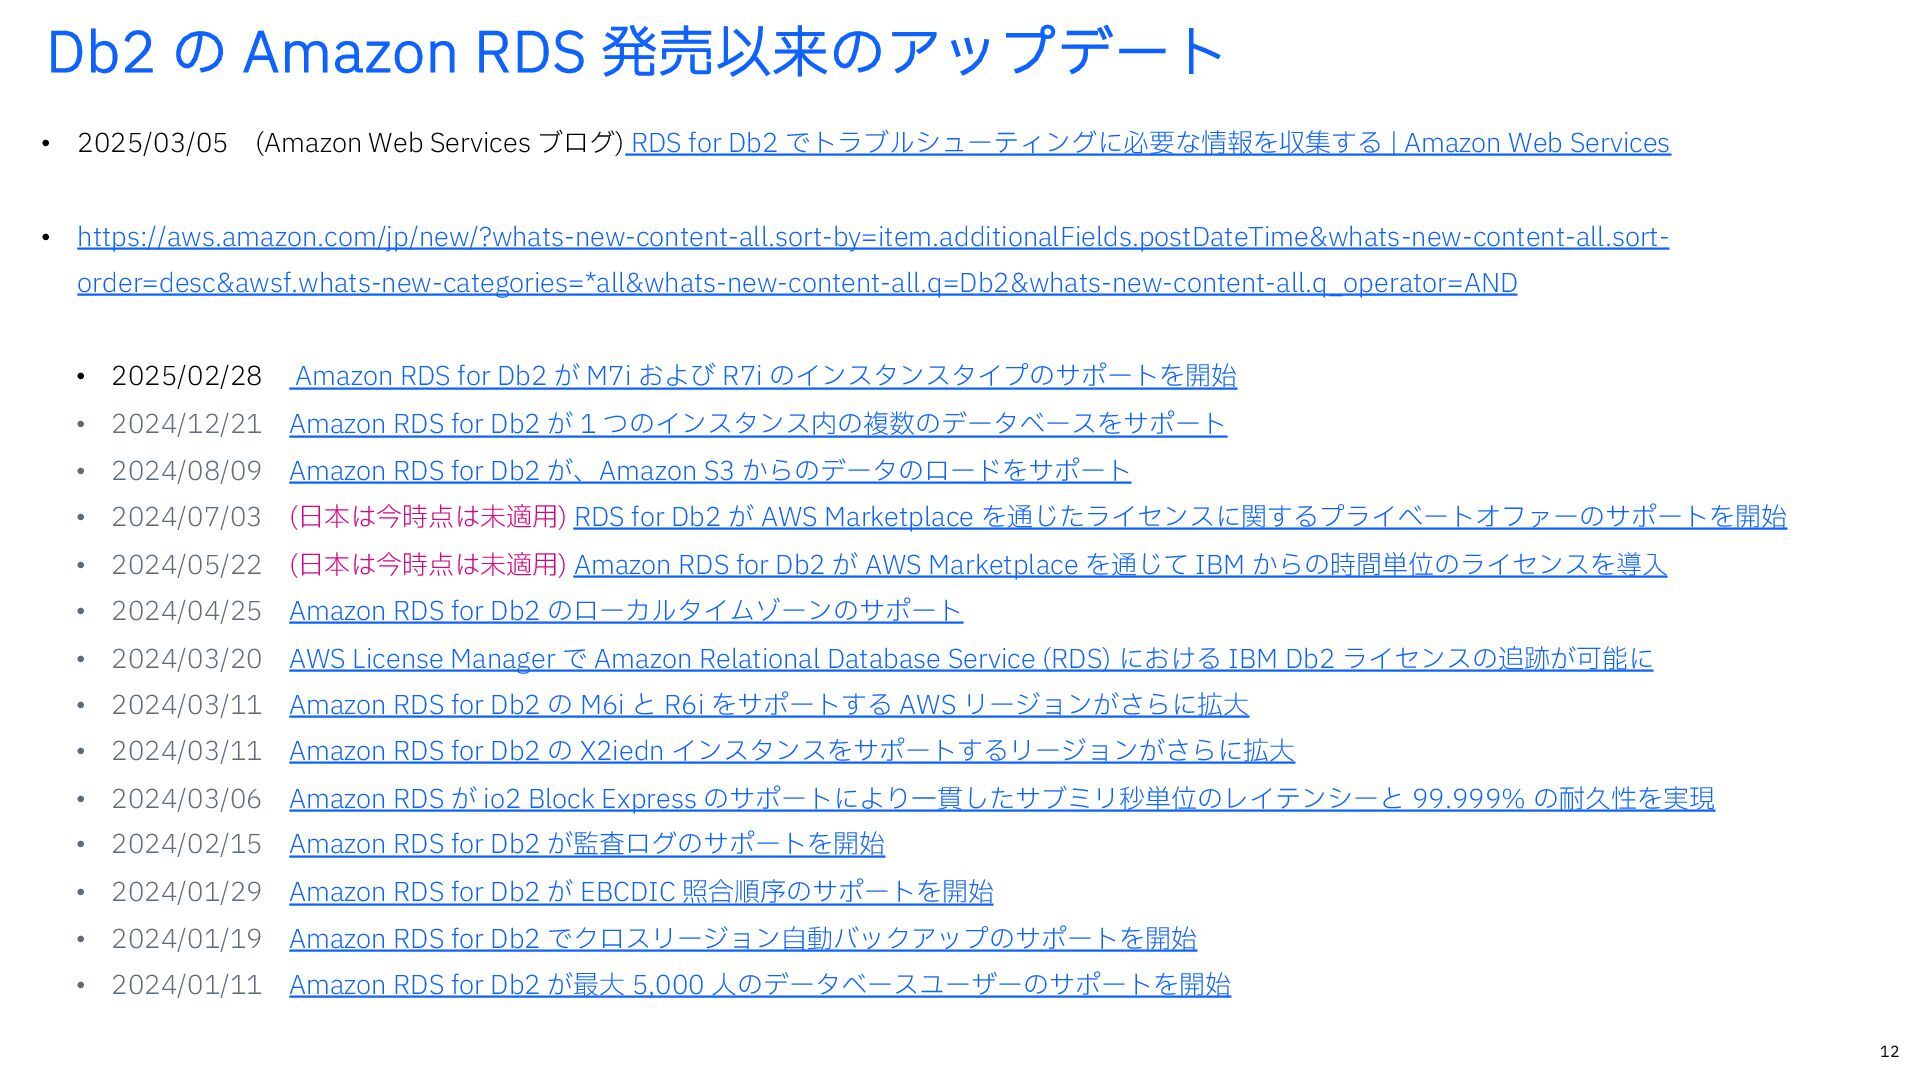Open the IBM hourly license link
The image size is (1920, 1080).
pyautogui.click(x=1119, y=565)
